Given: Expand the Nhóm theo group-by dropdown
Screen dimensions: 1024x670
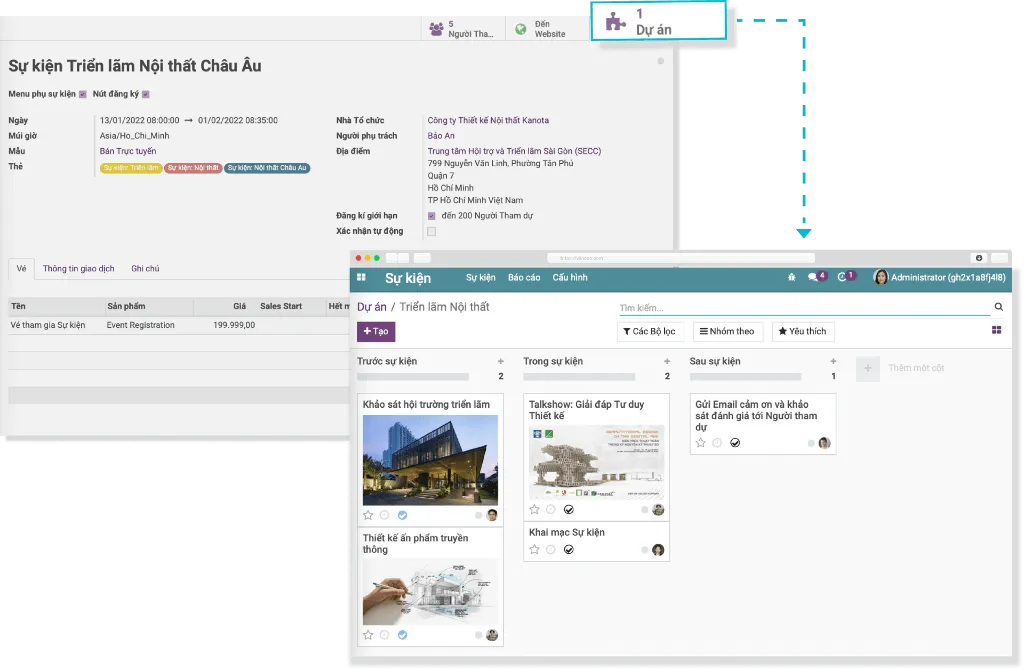Looking at the screenshot, I should 728,331.
